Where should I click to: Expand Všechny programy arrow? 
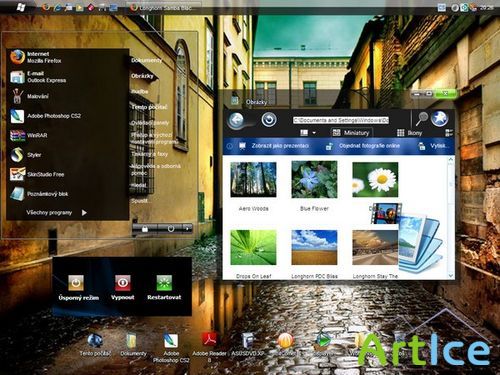click(84, 213)
